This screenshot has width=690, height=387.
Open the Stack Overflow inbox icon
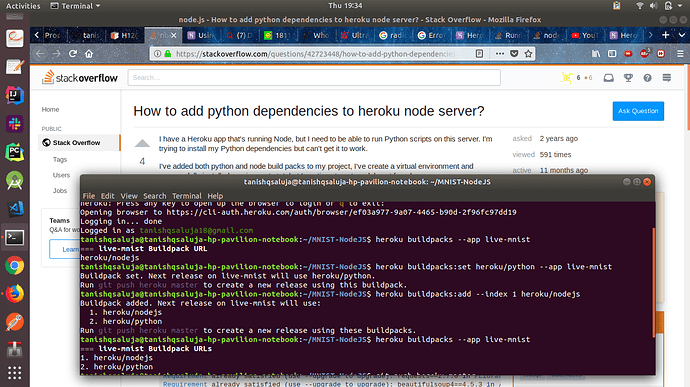[x=609, y=78]
